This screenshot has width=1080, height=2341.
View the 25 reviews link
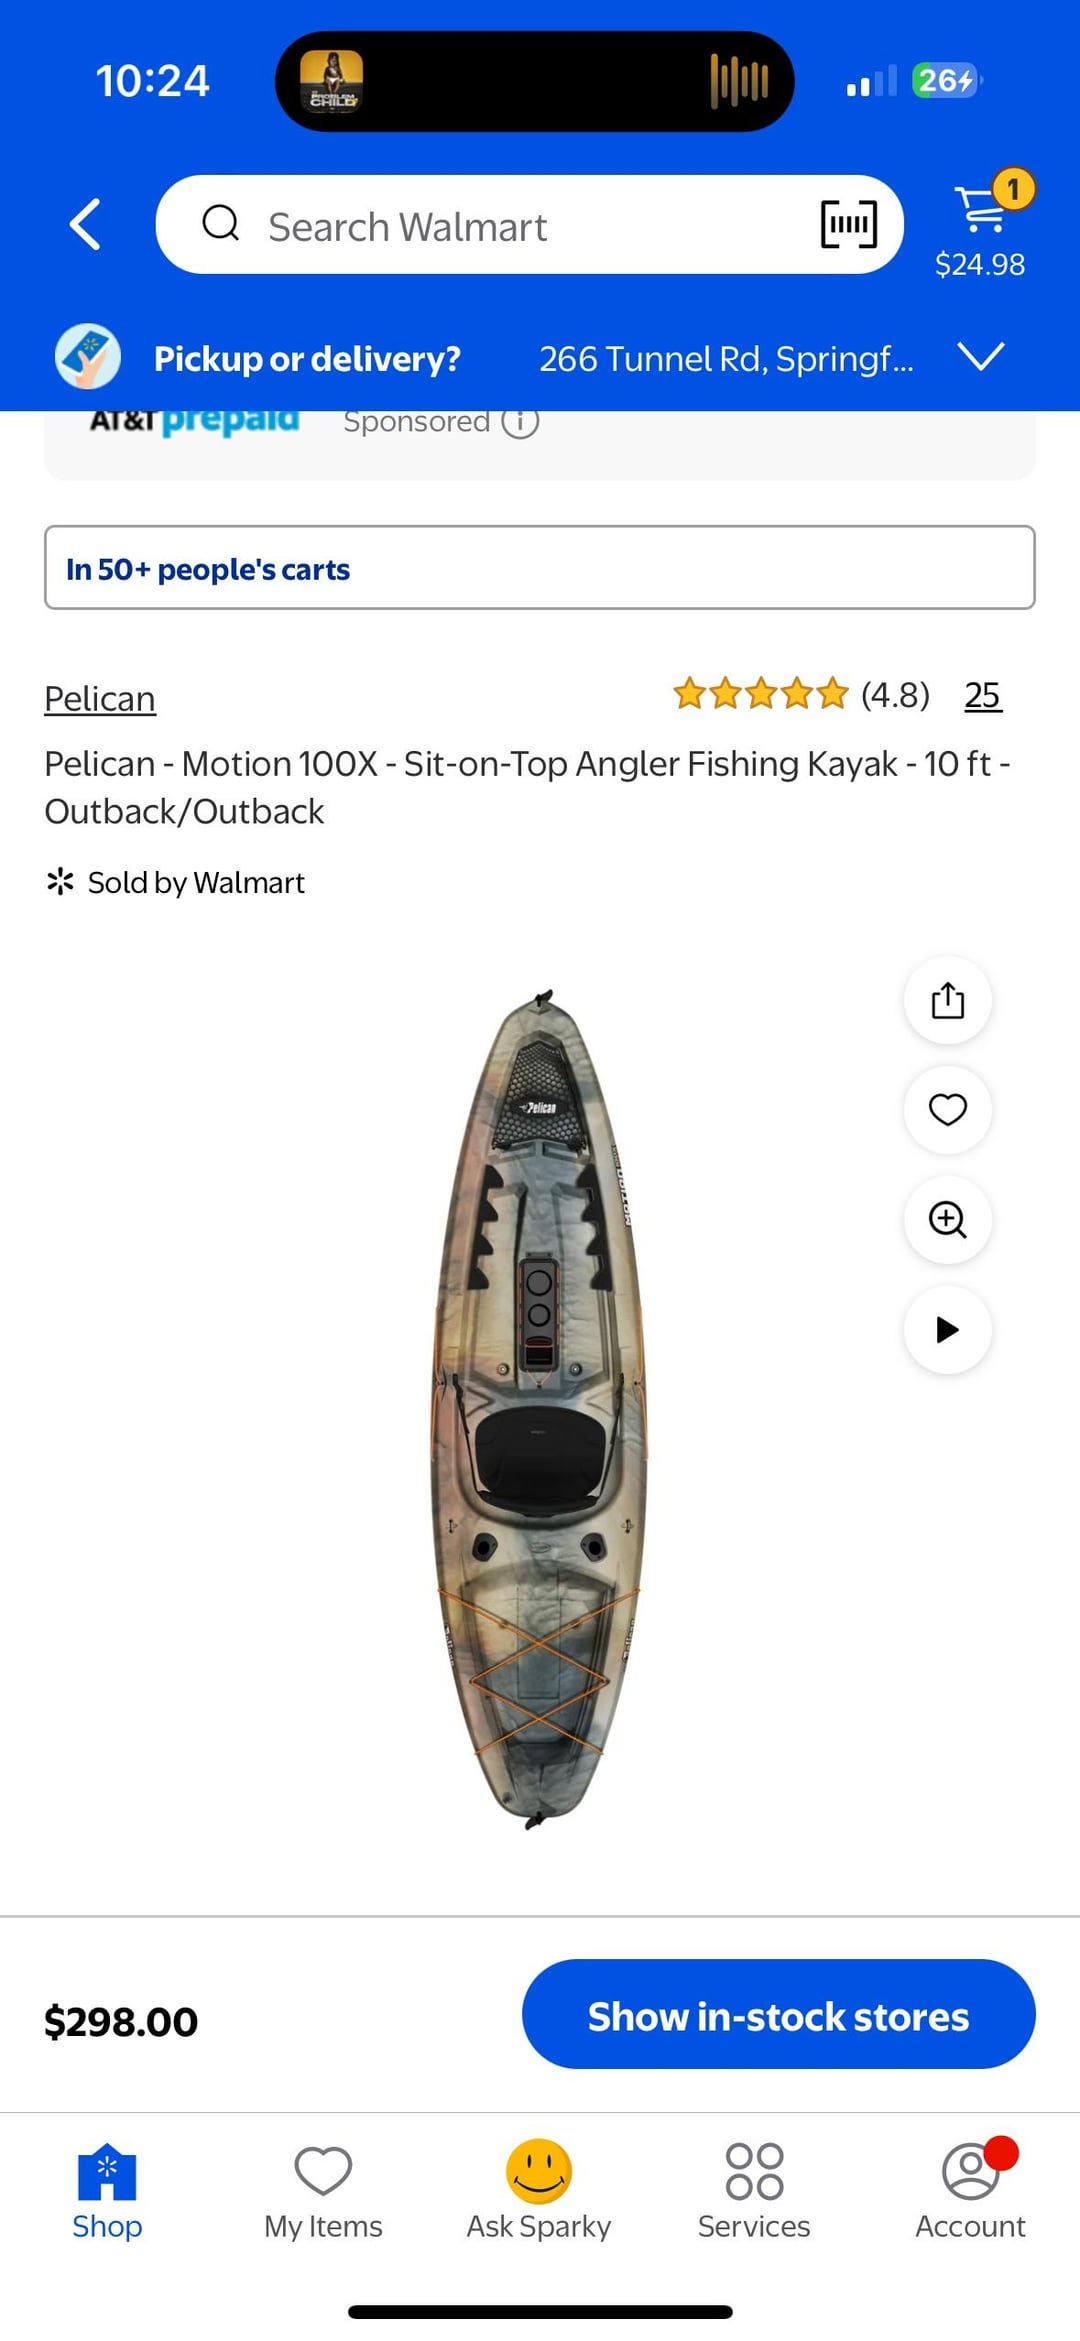point(982,695)
